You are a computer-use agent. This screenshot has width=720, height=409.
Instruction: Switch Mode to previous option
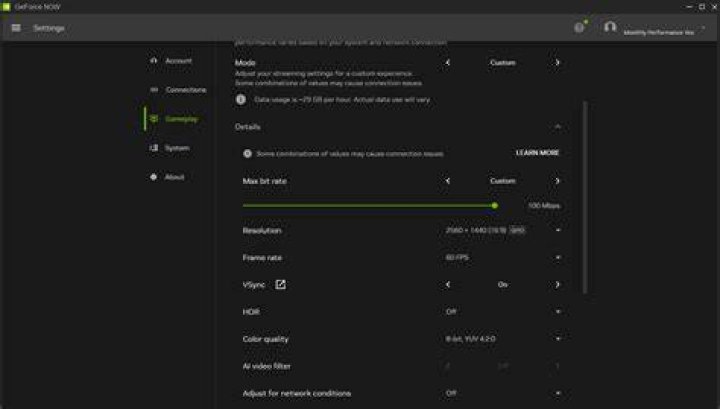coord(448,62)
